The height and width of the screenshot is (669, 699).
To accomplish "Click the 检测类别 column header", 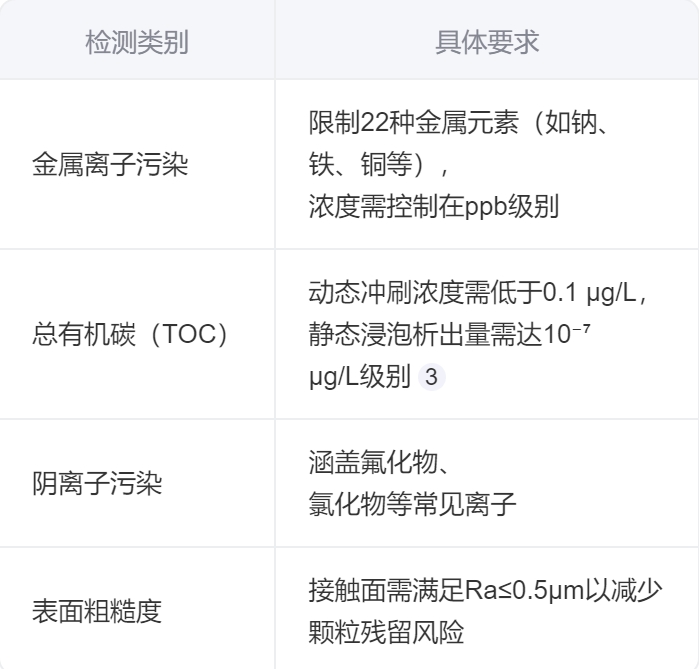I will [135, 42].
